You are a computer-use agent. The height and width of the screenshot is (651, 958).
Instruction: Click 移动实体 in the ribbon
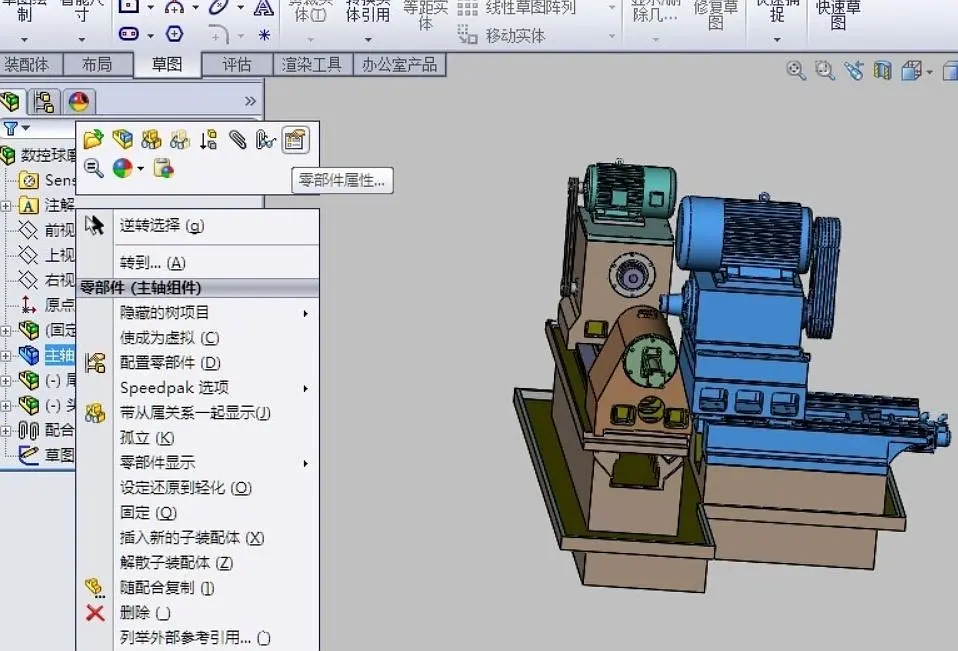515,35
